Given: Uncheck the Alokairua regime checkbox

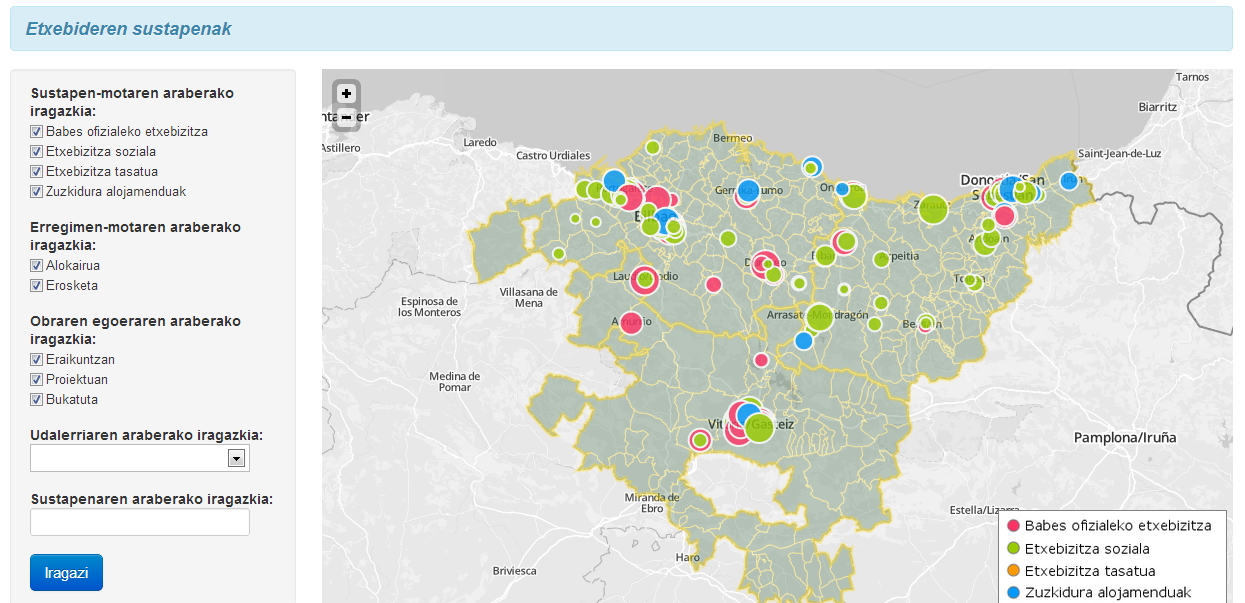Looking at the screenshot, I should point(37,266).
